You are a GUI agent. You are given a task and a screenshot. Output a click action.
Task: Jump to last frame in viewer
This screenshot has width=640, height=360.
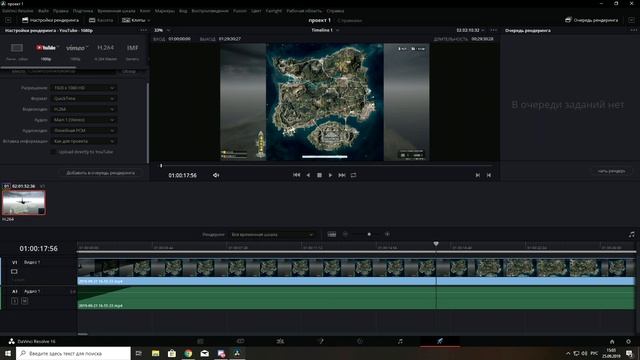coord(342,175)
